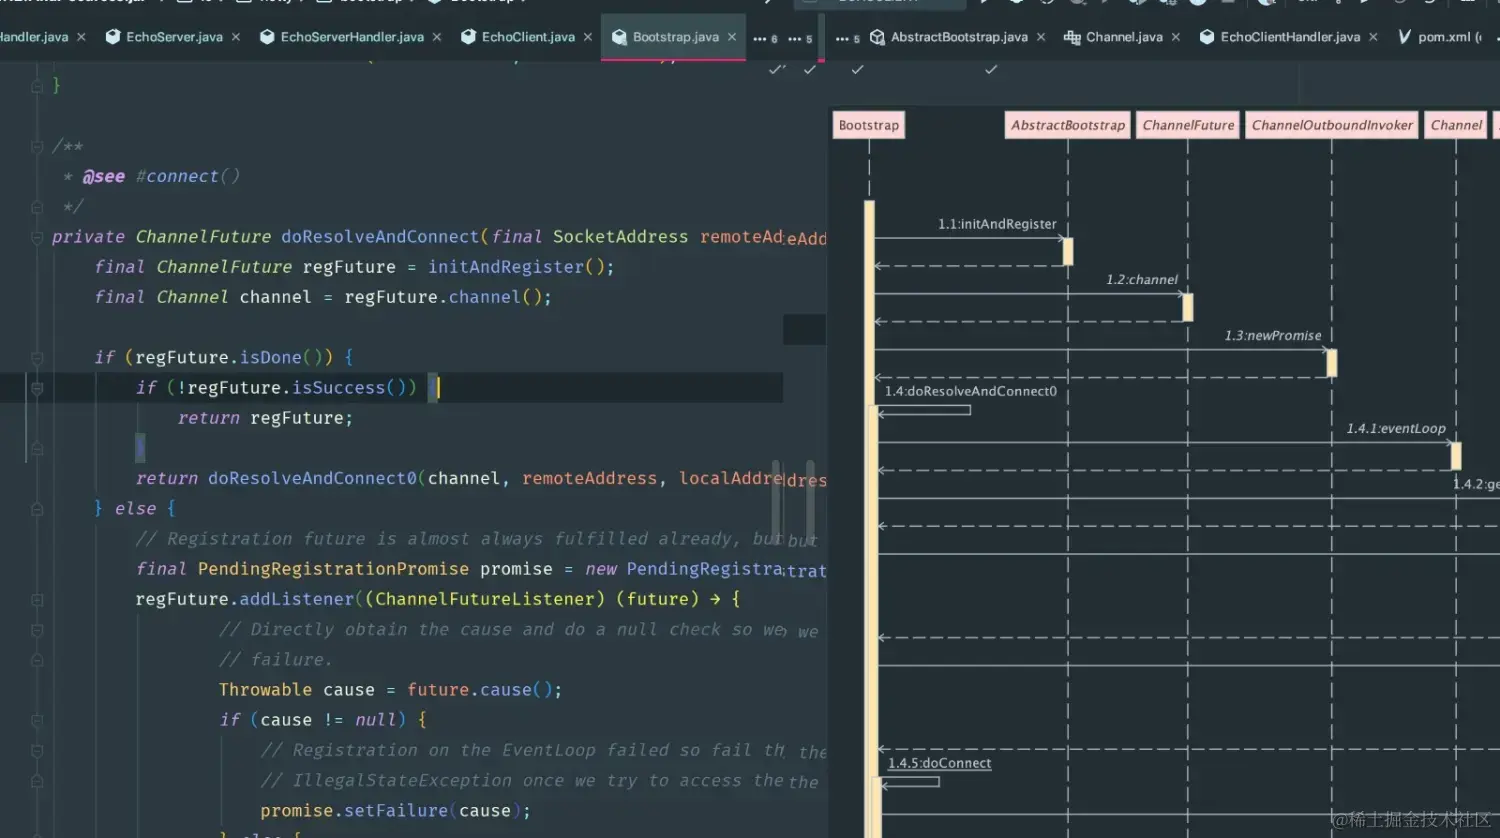This screenshot has height=838, width=1500.
Task: Close the AbstractBootstrap.java tab
Action: tap(1041, 37)
